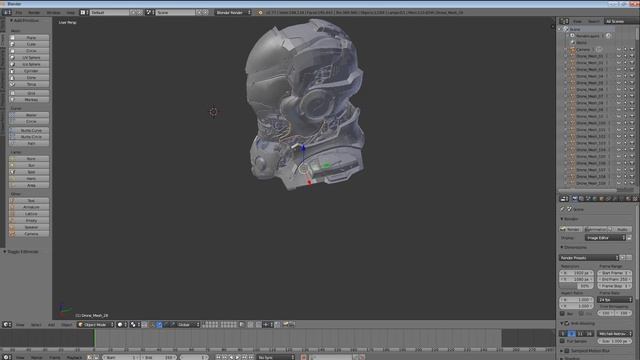The height and width of the screenshot is (360, 640).
Task: Open the Info editor type selector icon
Action: point(7,13)
